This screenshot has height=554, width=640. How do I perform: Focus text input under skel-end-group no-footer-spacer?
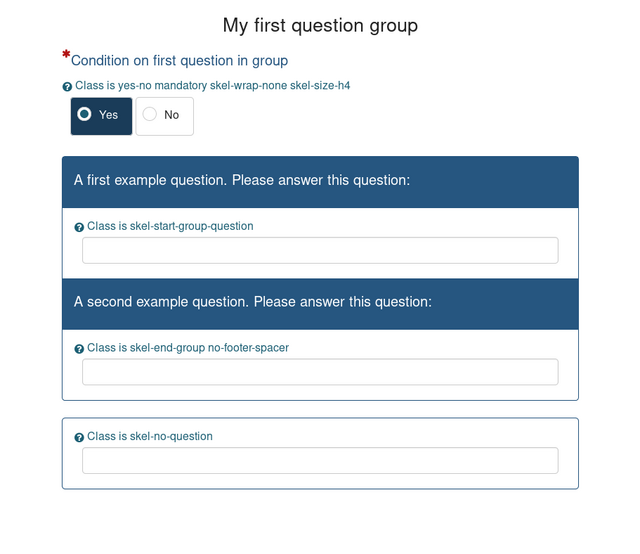point(320,372)
